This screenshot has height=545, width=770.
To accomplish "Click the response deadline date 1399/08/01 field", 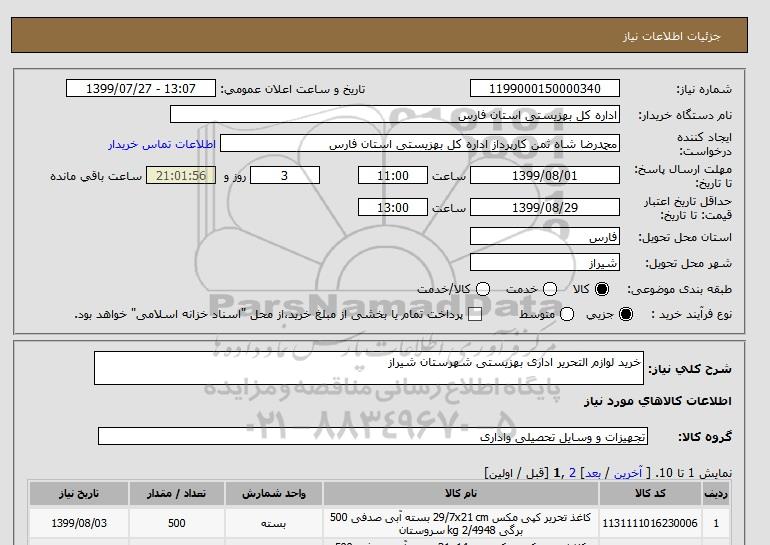I will coord(545,175).
